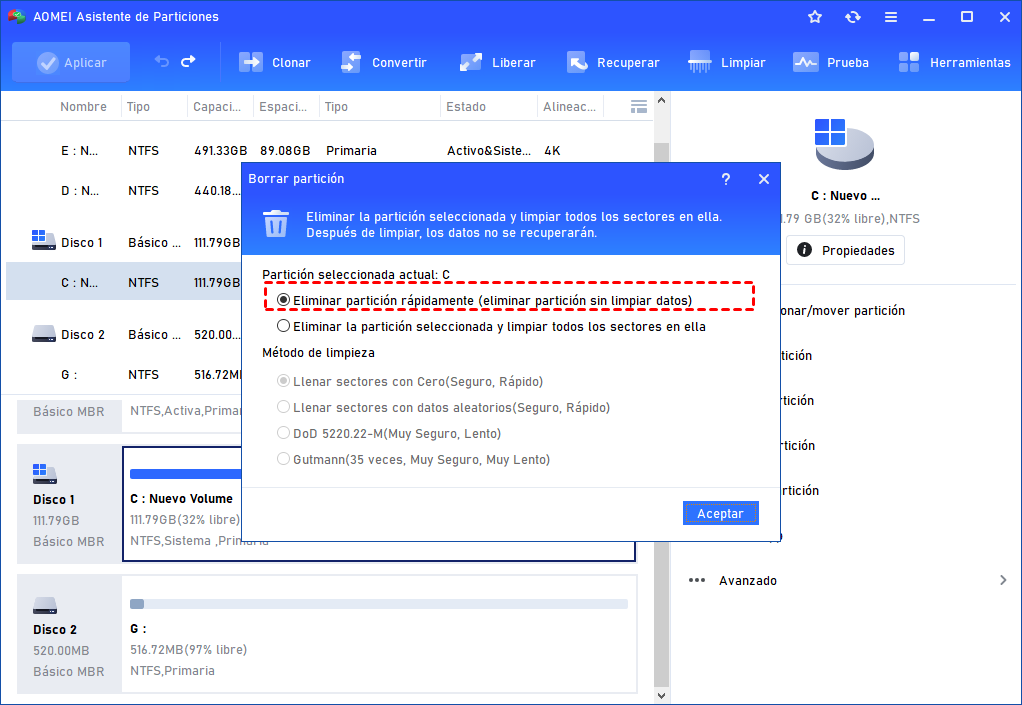Open the Convertir tool

coord(385,61)
